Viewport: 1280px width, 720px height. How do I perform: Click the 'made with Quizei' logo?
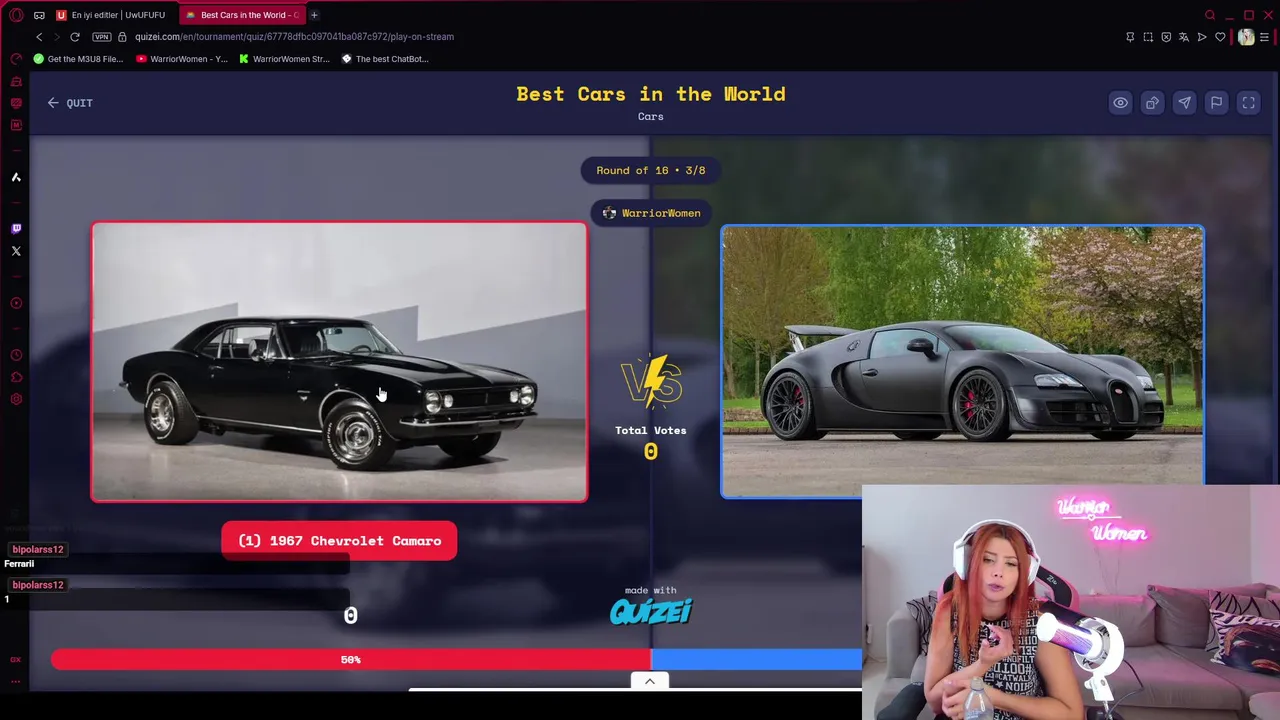[x=651, y=606]
